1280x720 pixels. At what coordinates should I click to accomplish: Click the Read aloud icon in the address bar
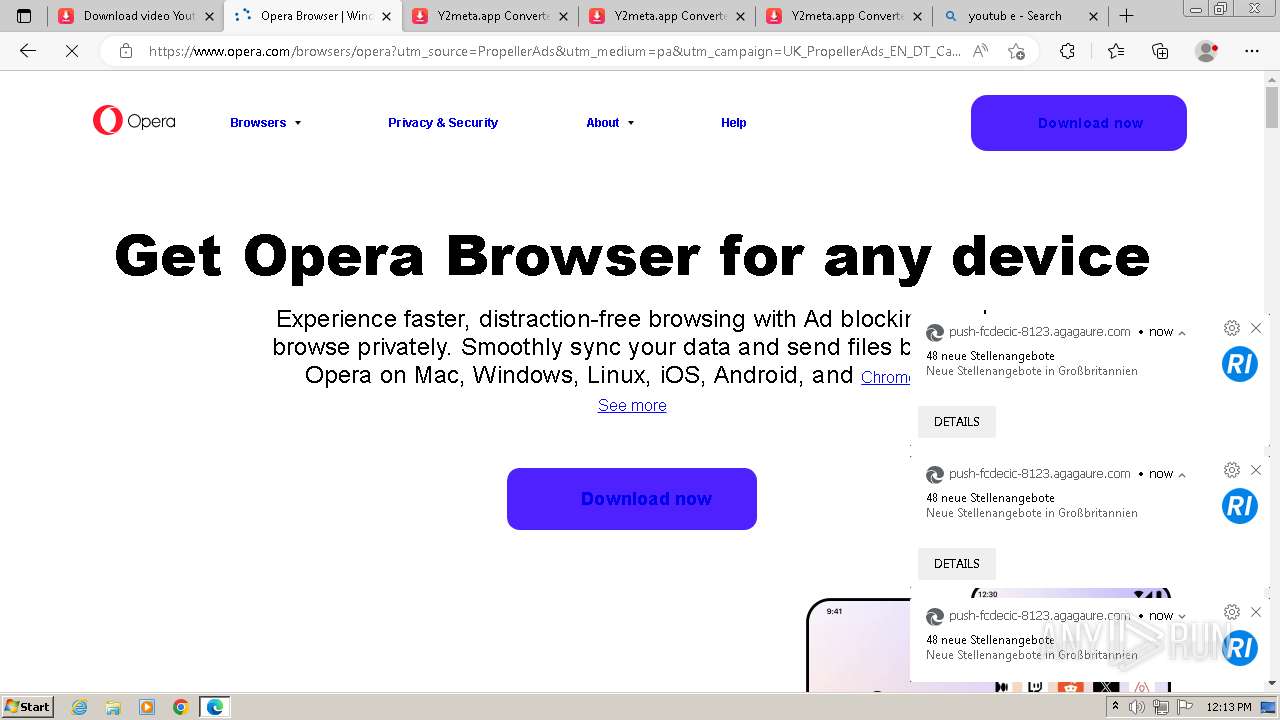[980, 51]
